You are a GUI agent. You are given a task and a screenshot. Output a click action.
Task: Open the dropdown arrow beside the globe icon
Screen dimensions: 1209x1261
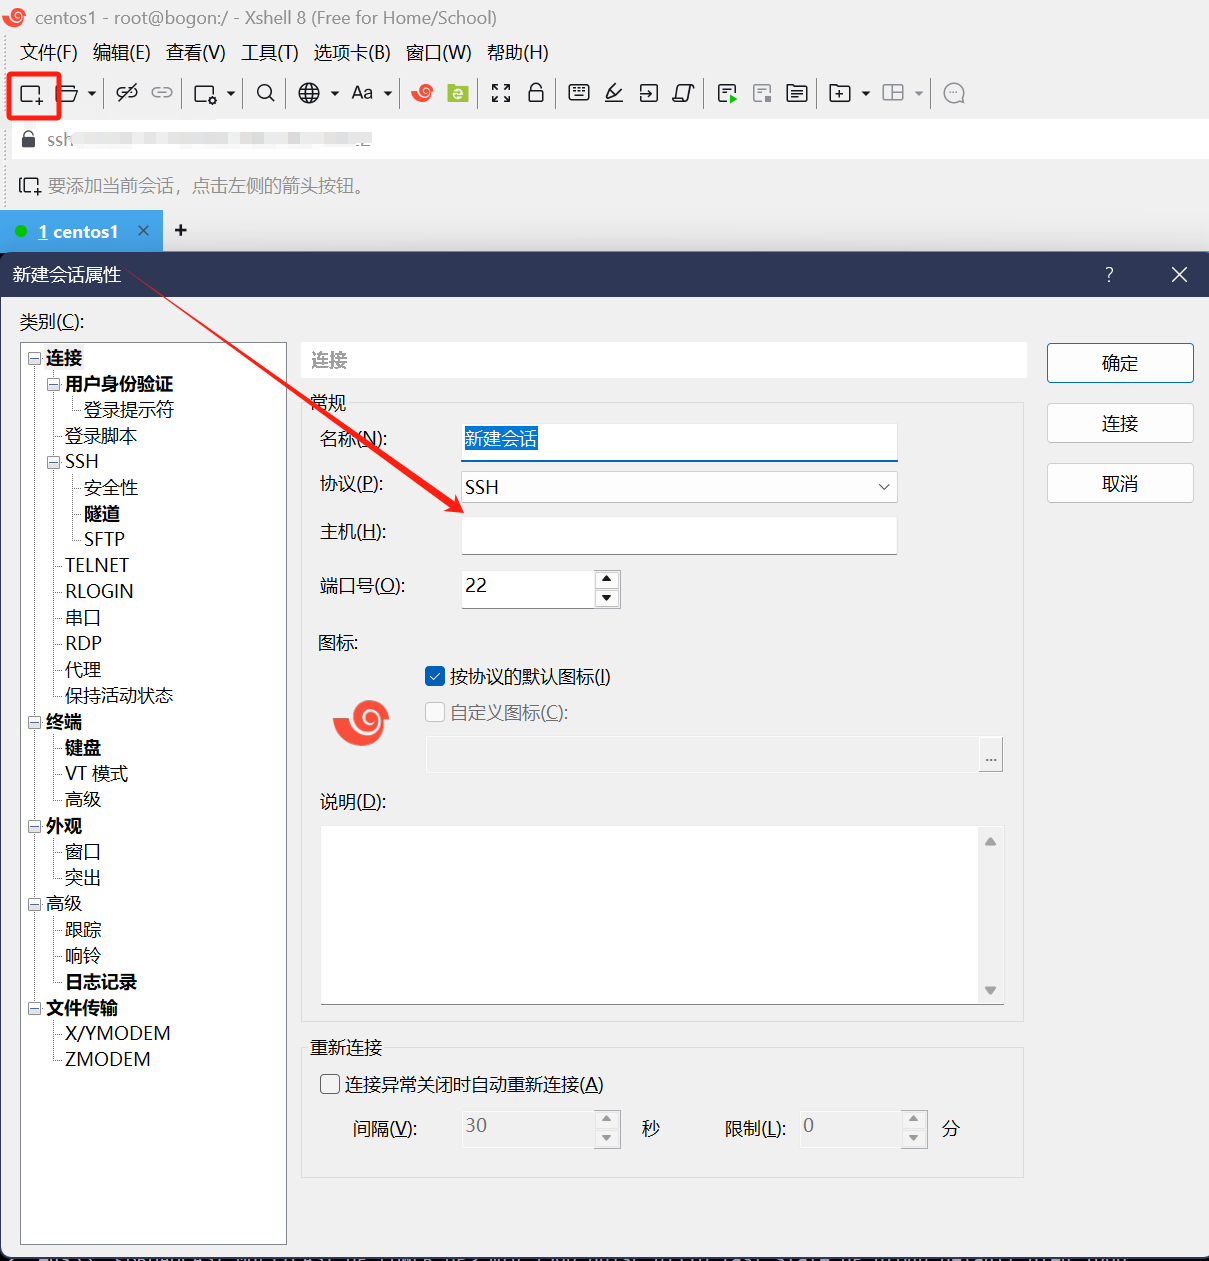335,93
